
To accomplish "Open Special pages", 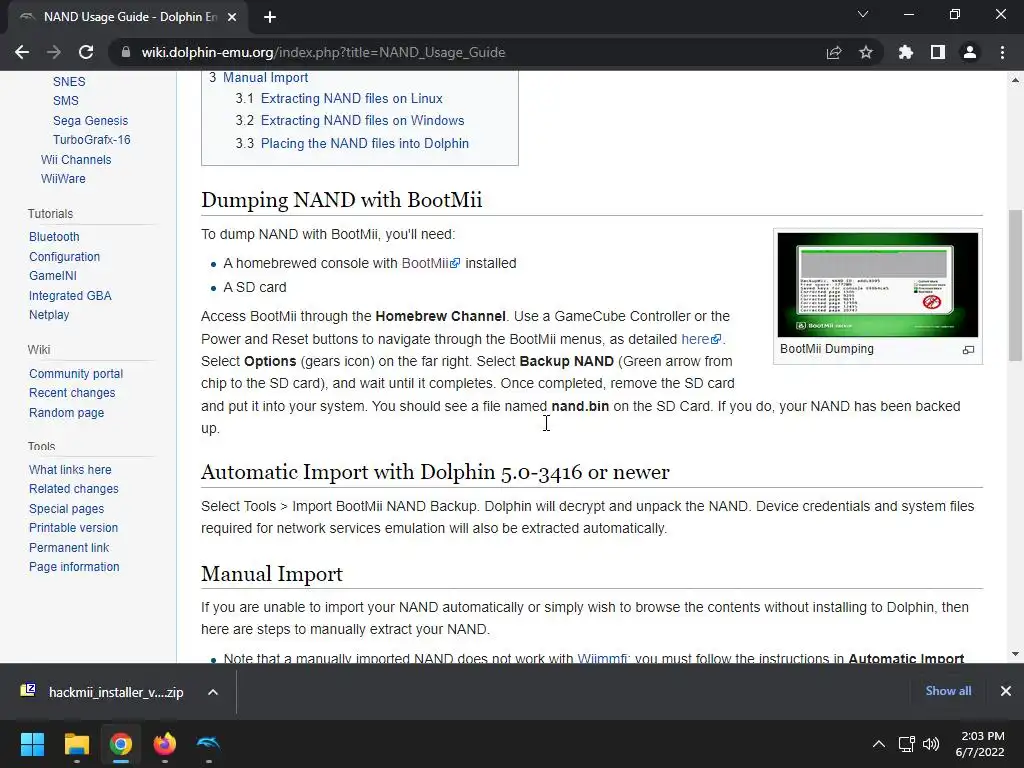I will [x=66, y=509].
